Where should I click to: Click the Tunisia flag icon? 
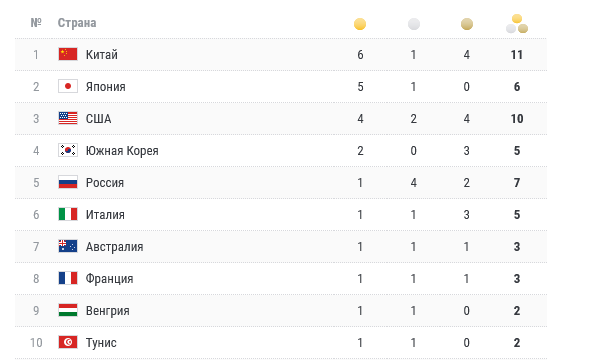point(68,343)
